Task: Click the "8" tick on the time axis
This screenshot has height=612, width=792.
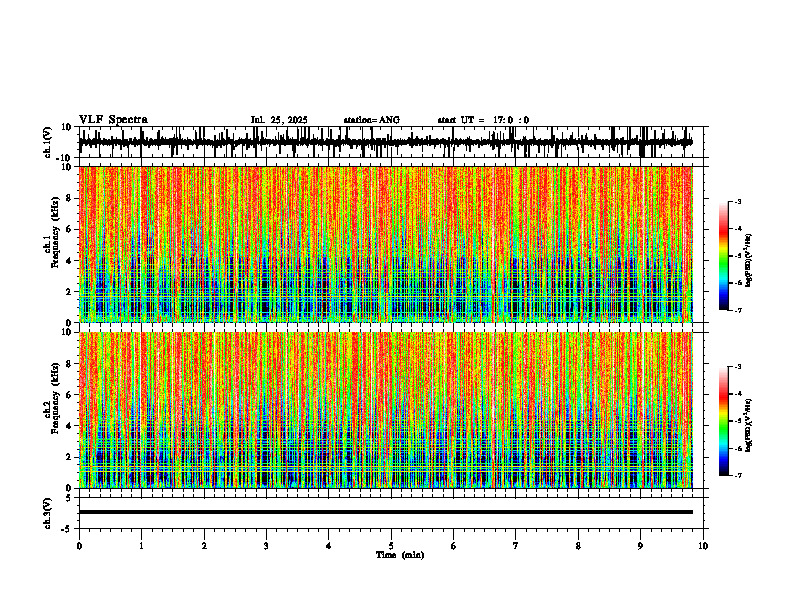Action: point(578,546)
